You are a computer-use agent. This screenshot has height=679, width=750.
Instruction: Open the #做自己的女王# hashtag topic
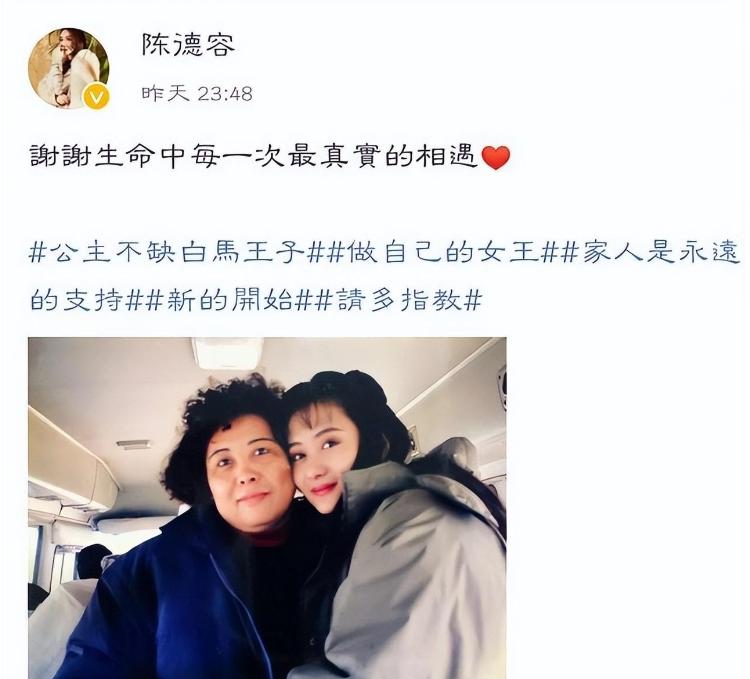click(443, 252)
